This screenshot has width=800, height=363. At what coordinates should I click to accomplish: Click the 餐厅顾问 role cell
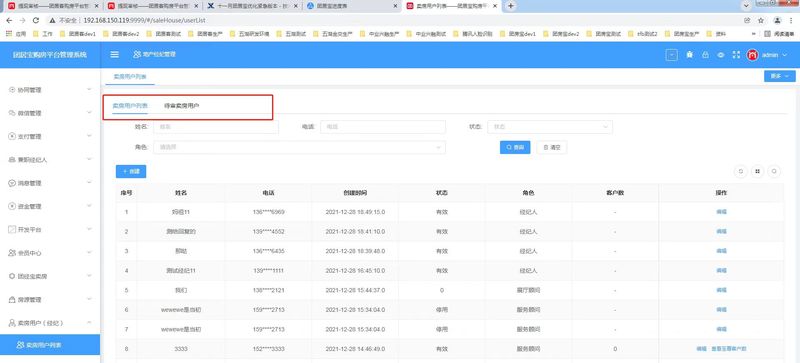[528, 290]
